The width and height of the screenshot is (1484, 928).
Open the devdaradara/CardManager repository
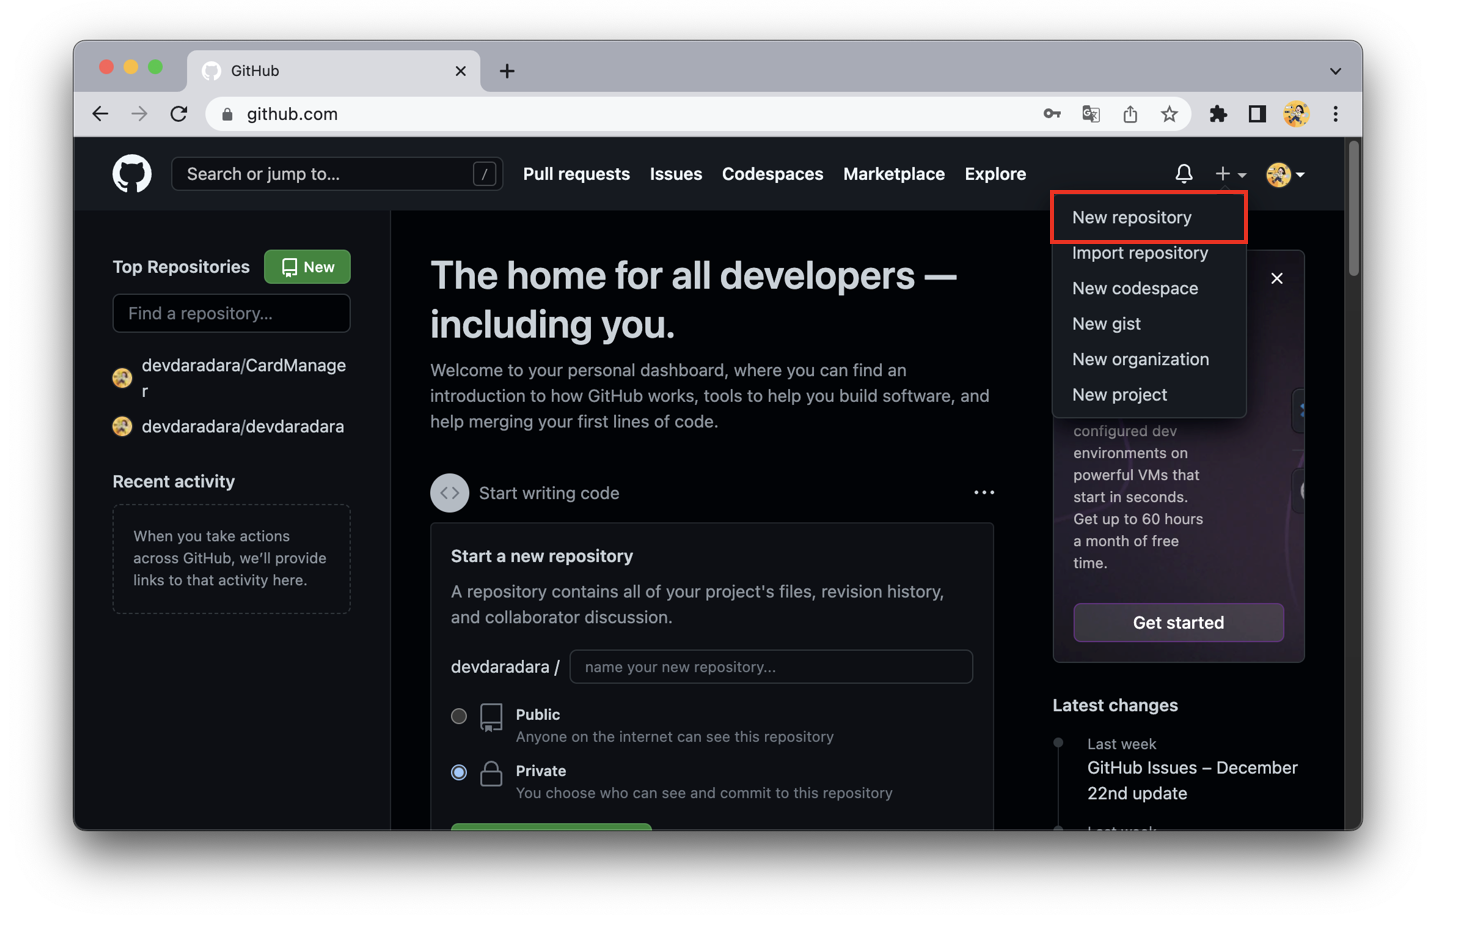[x=244, y=378]
